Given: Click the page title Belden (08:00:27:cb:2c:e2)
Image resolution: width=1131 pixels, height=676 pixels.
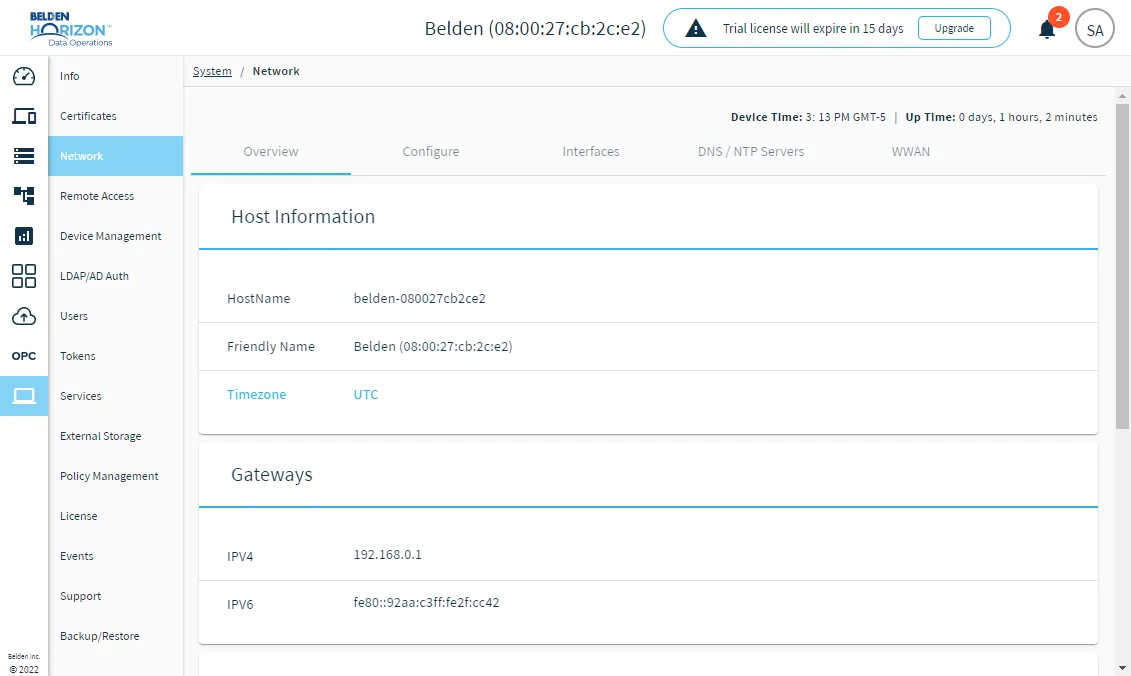Looking at the screenshot, I should click(x=535, y=28).
